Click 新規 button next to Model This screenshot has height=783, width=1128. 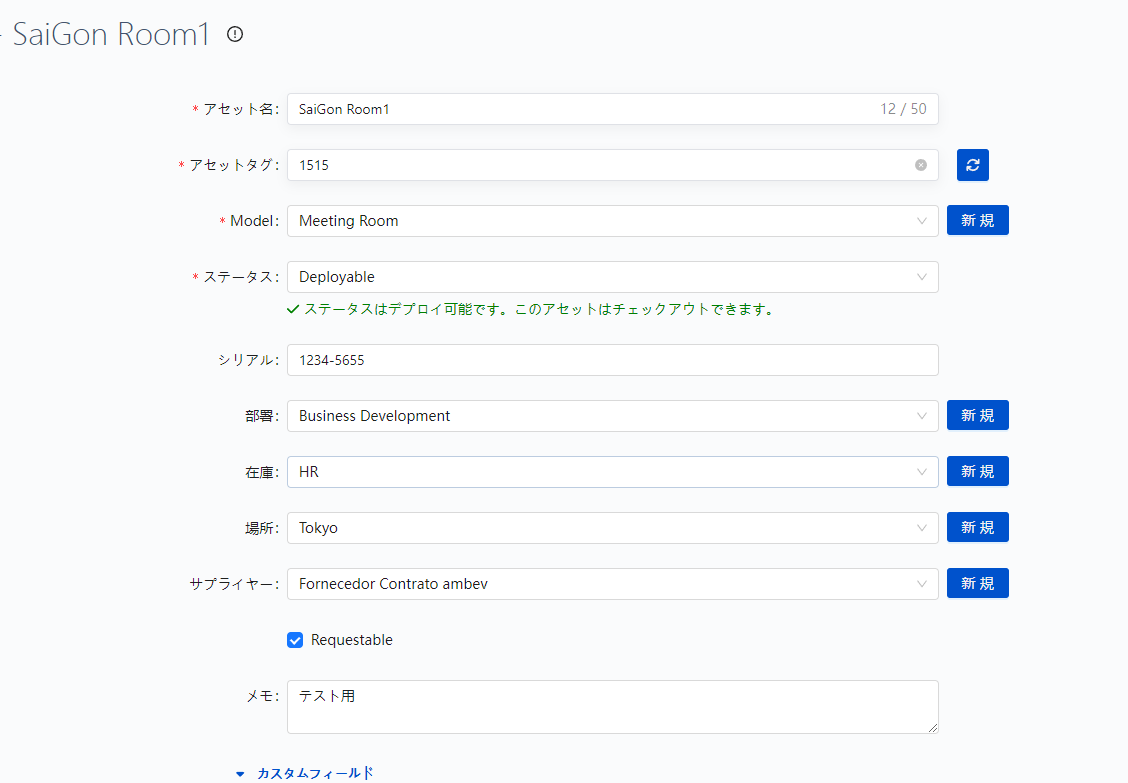[x=977, y=220]
